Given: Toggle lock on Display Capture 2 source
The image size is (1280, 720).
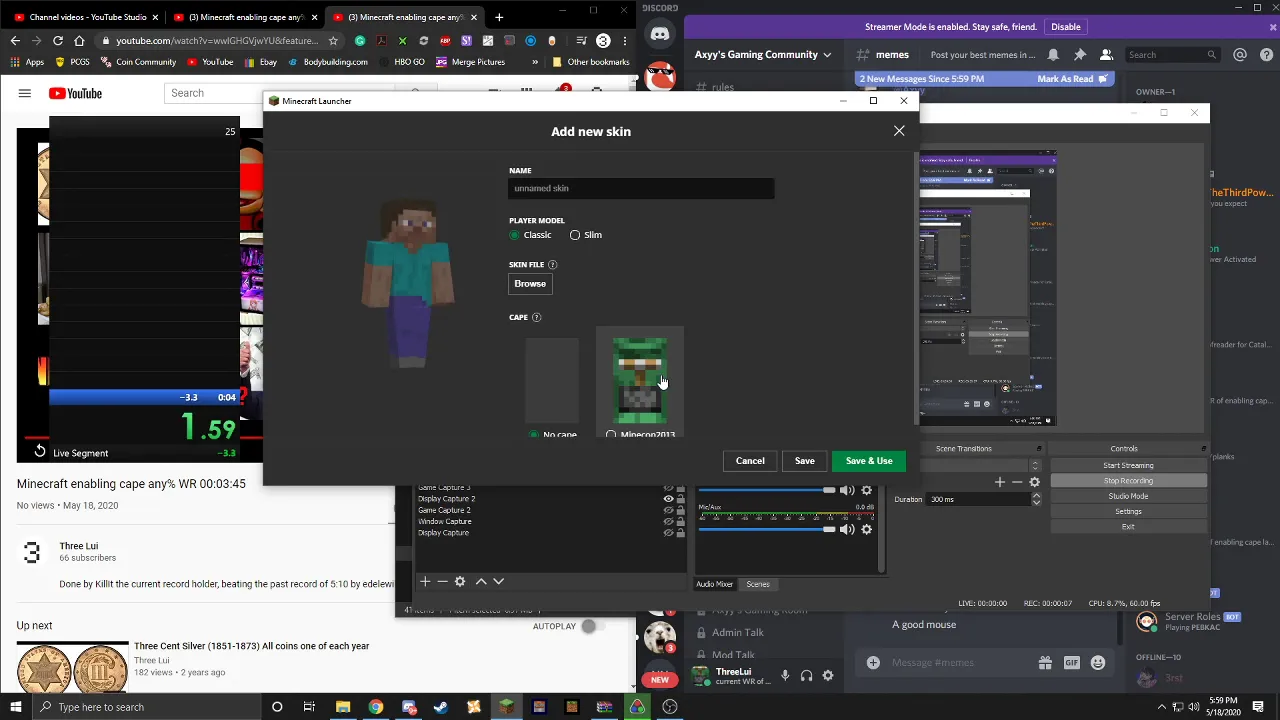Looking at the screenshot, I should pos(681,499).
